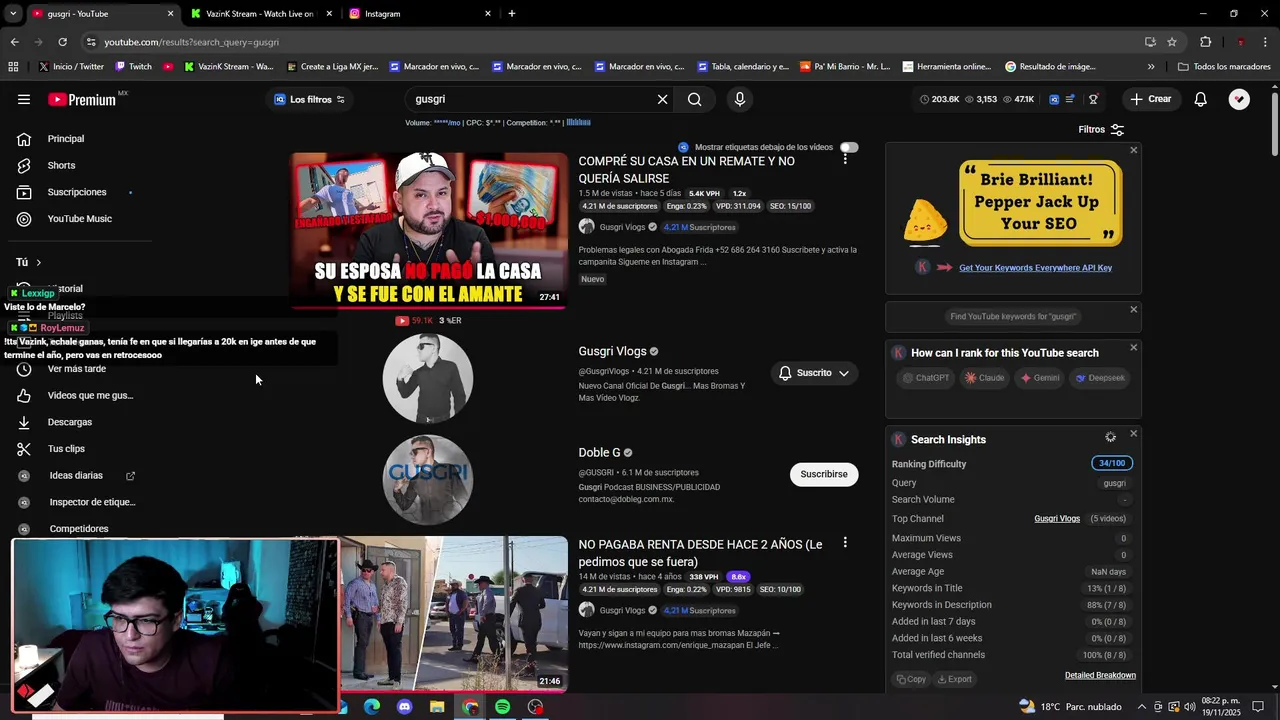The image size is (1280, 720).
Task: Open the account avatar menu
Action: [1239, 99]
